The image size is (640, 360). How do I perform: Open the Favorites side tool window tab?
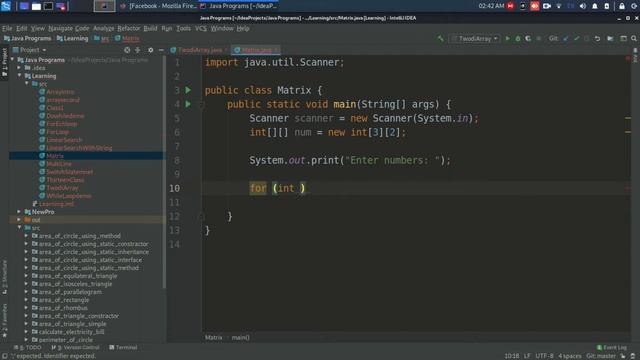(4, 320)
